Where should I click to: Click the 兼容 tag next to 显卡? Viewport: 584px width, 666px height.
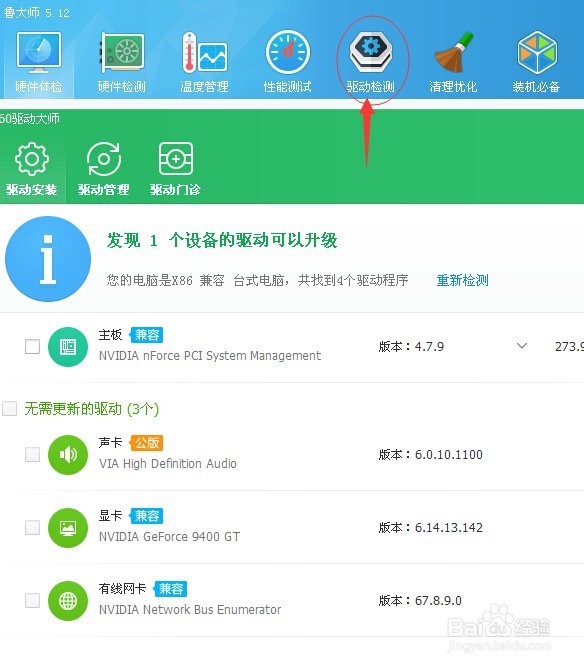click(147, 516)
